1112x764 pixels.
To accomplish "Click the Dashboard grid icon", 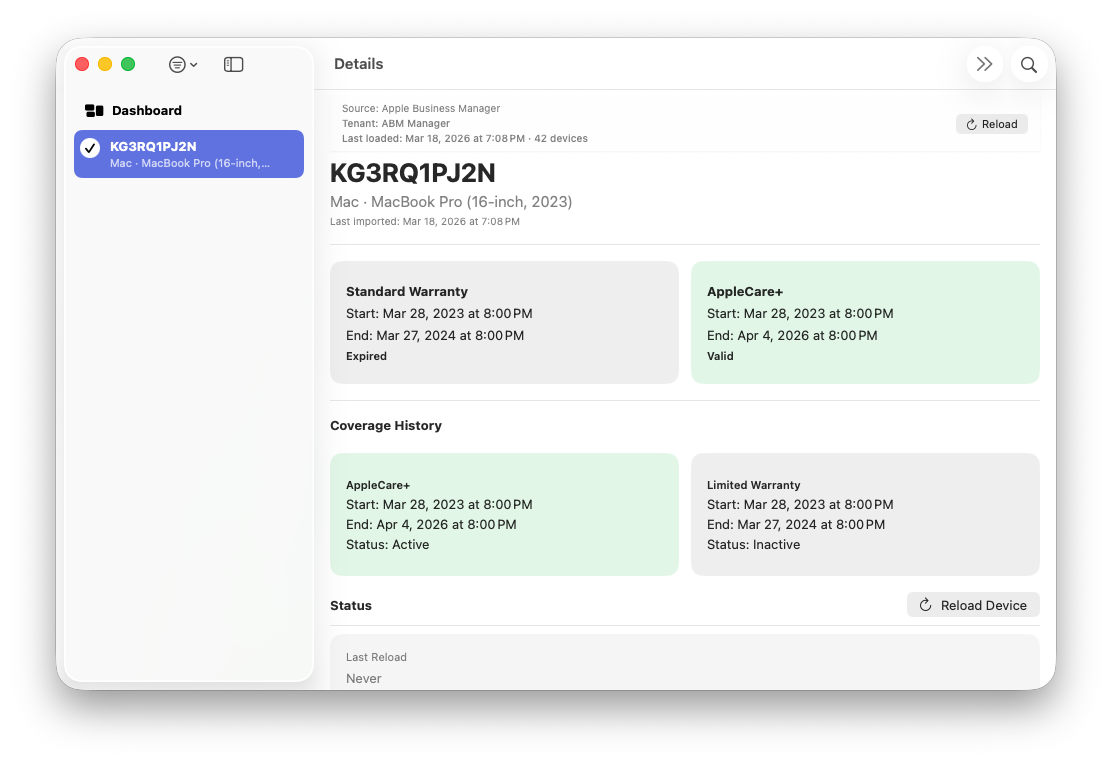I will [92, 110].
